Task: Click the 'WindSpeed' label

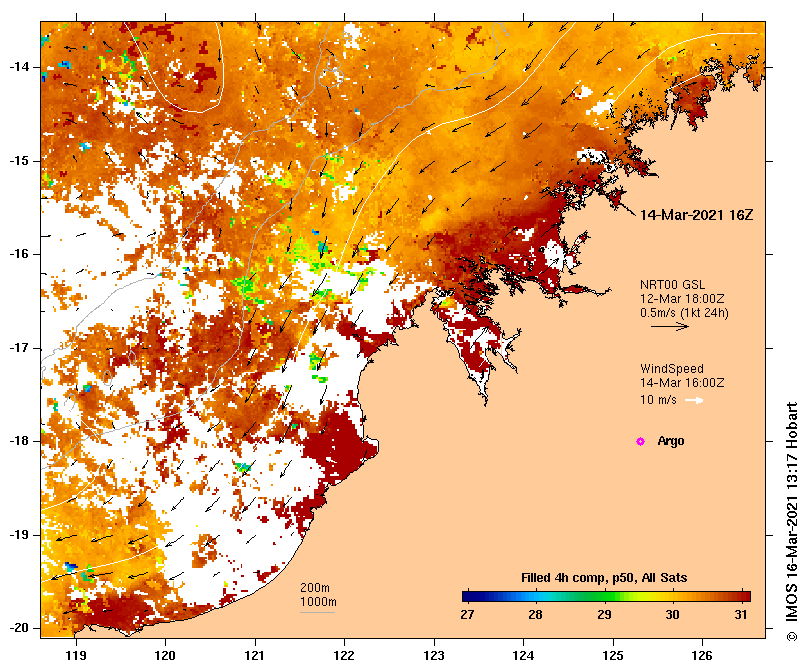Action: 672,369
